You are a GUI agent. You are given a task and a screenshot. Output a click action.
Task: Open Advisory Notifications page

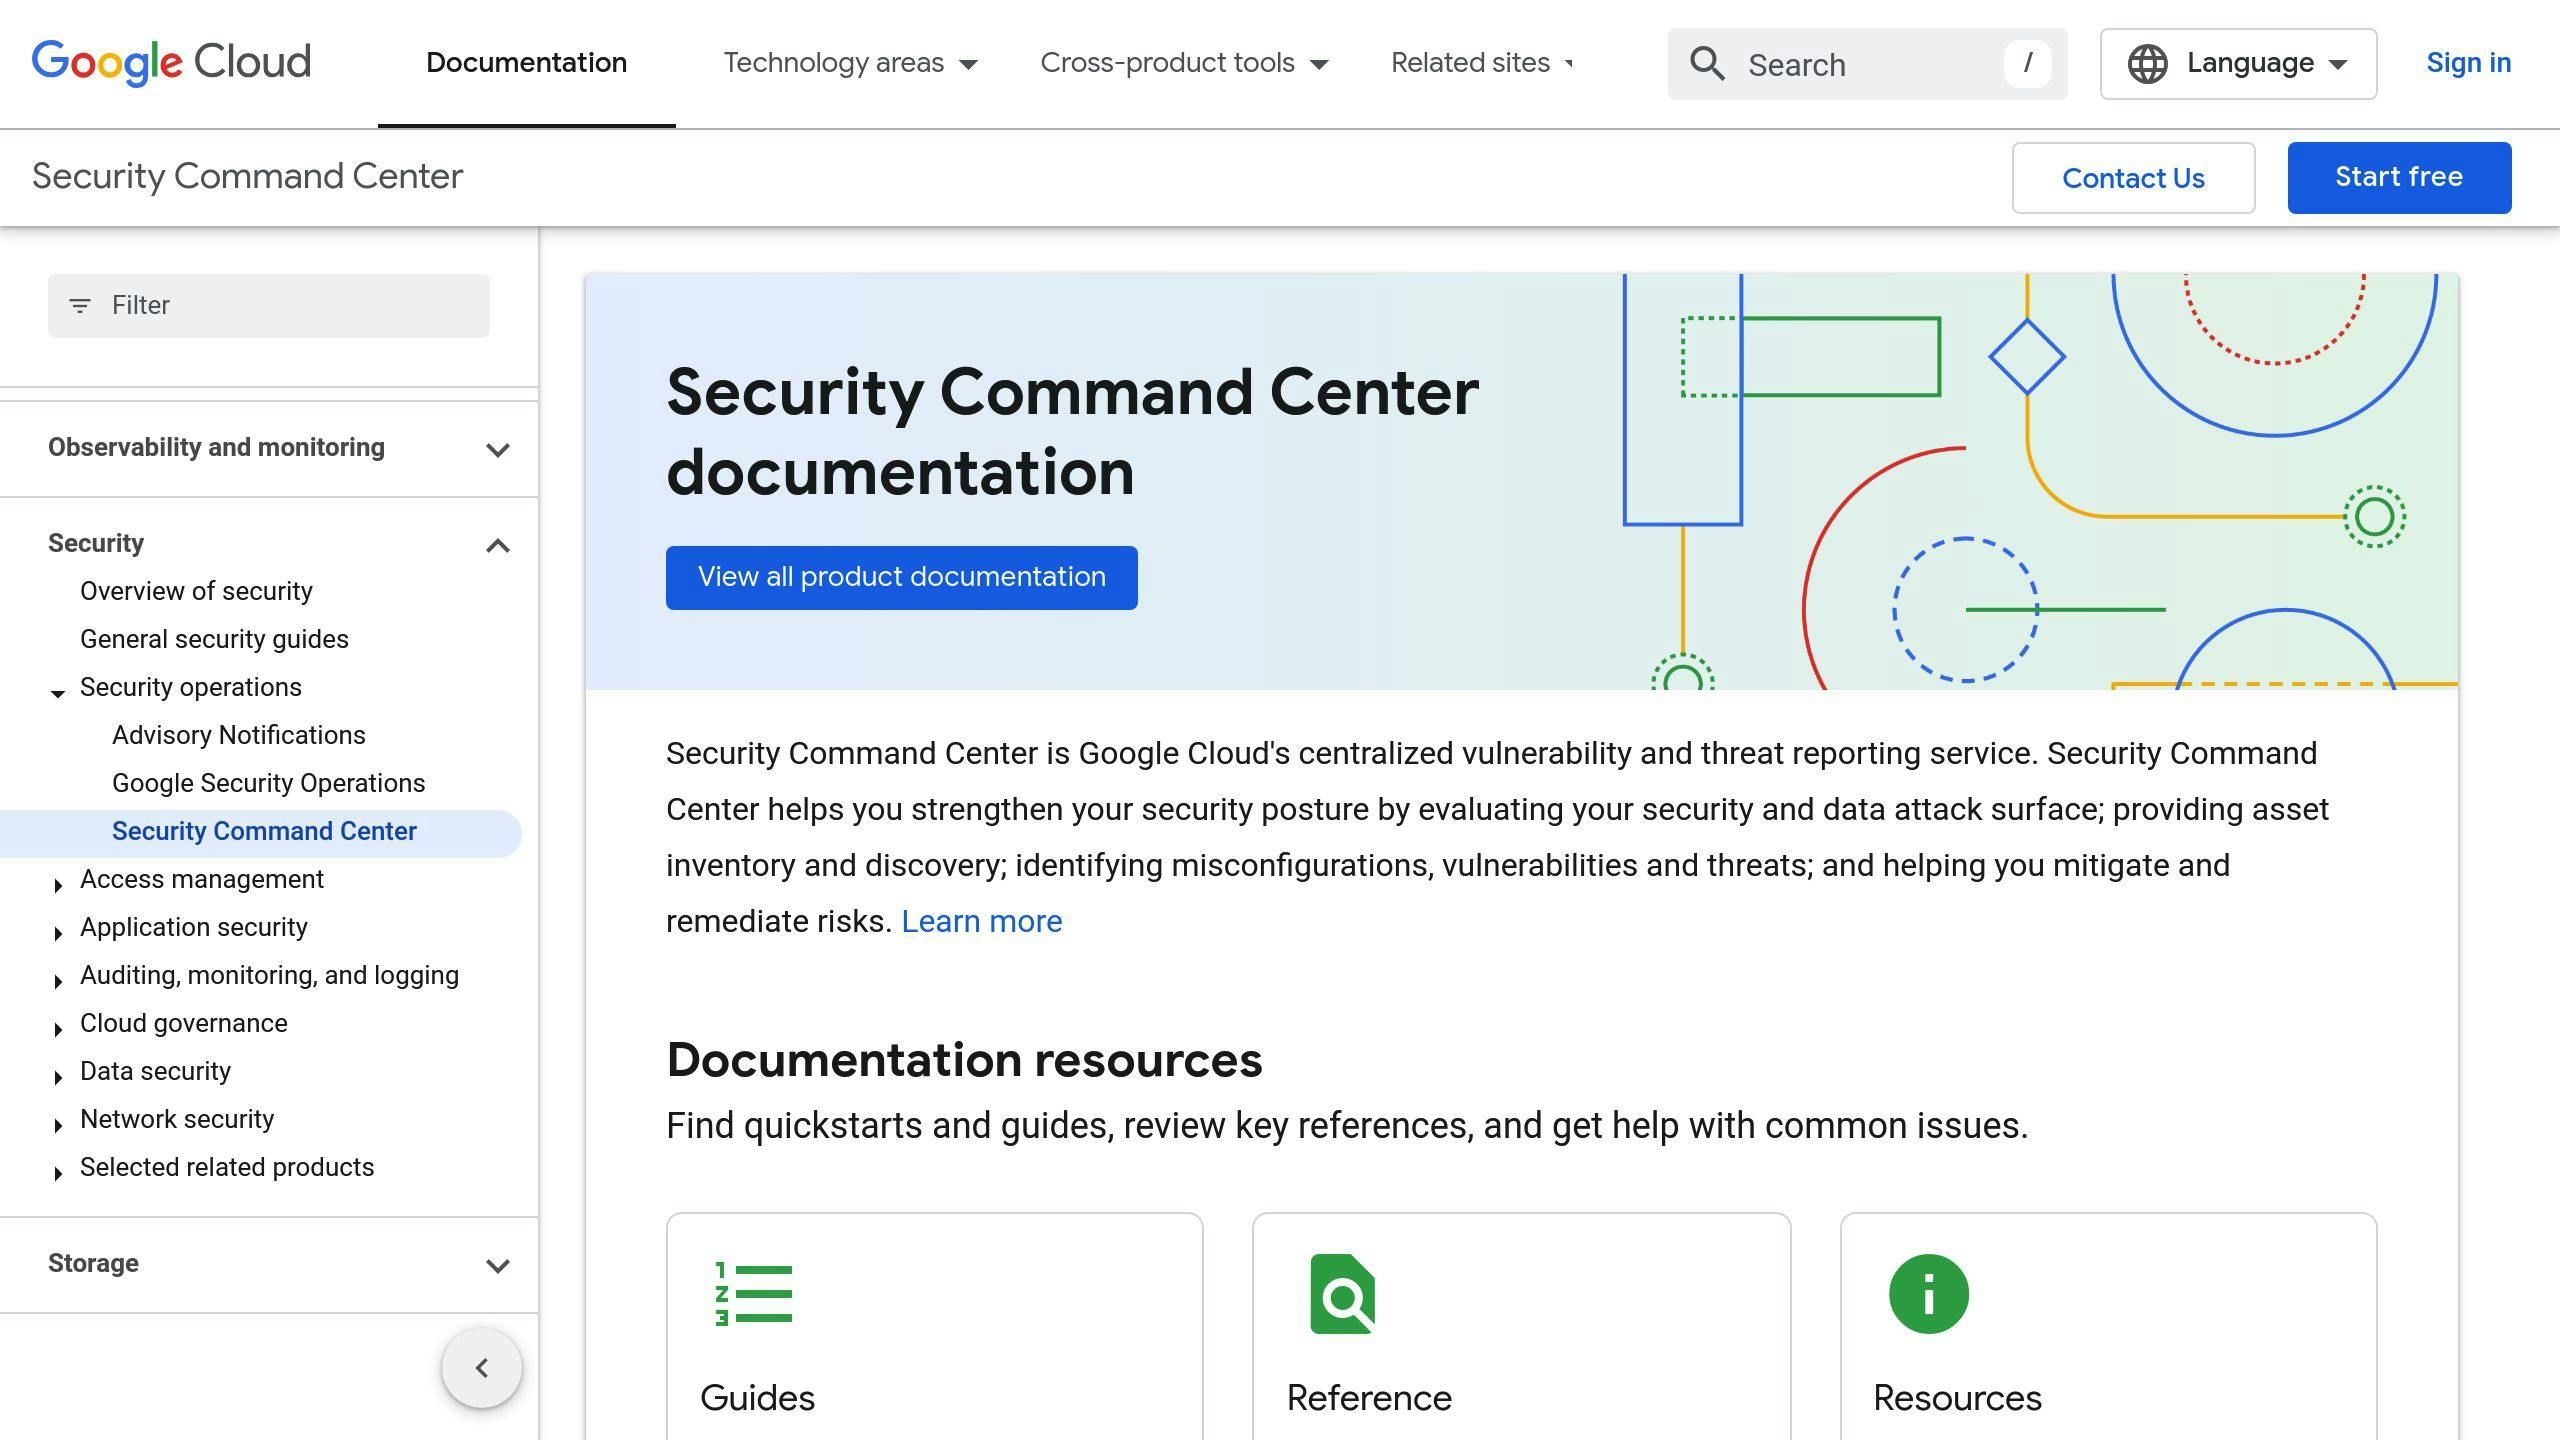(238, 735)
